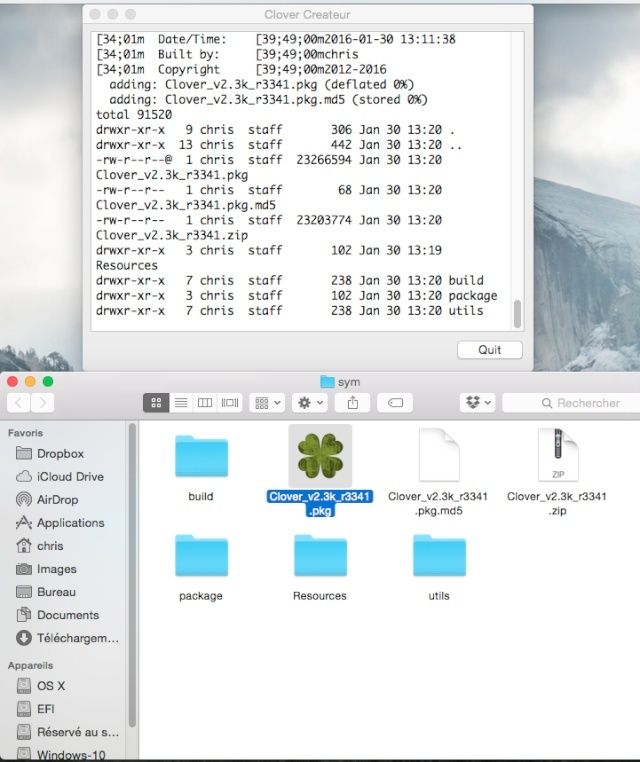Click the 'Clover_v2.3k_r3341.pkg (deflated 0%)' log line
The width and height of the screenshot is (640, 762).
261,85
